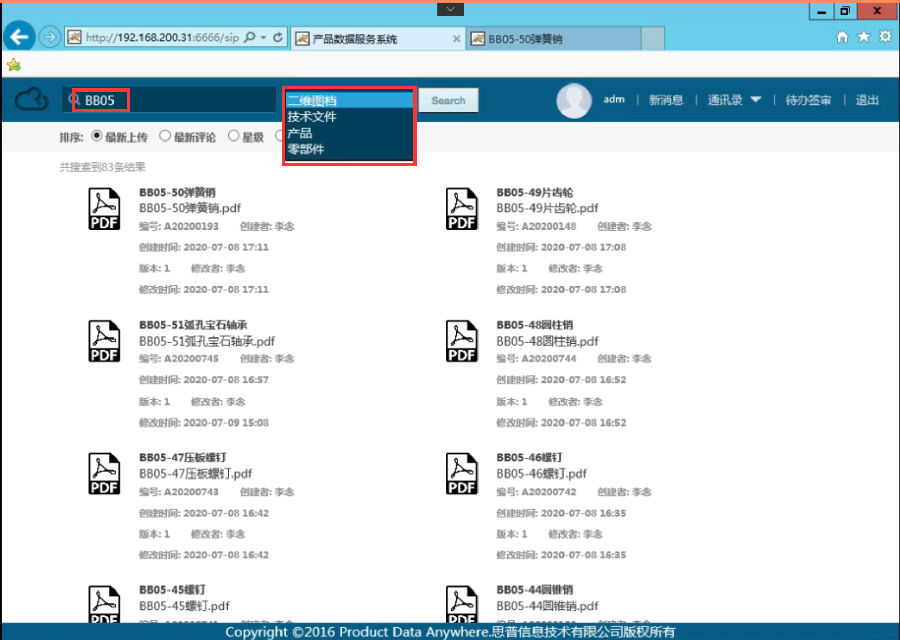
Task: Open title link BB05-47压板螺钉
Action: pos(183,457)
